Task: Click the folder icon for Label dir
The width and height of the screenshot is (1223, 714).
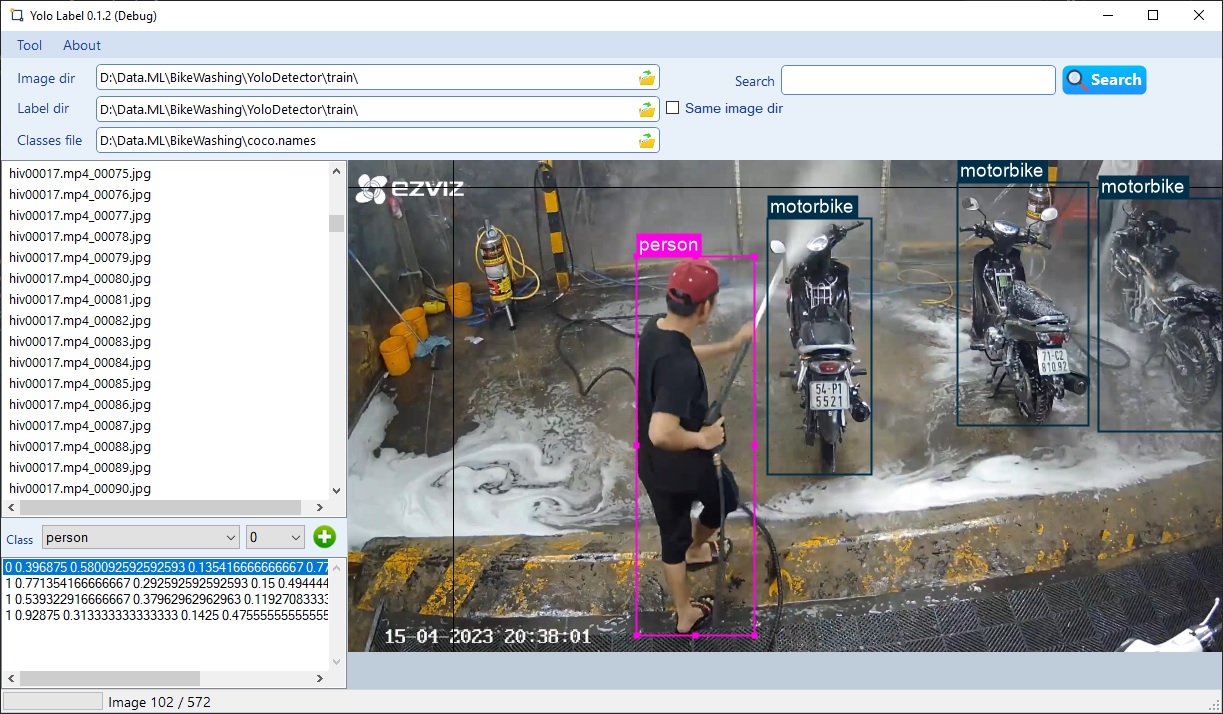Action: point(647,109)
